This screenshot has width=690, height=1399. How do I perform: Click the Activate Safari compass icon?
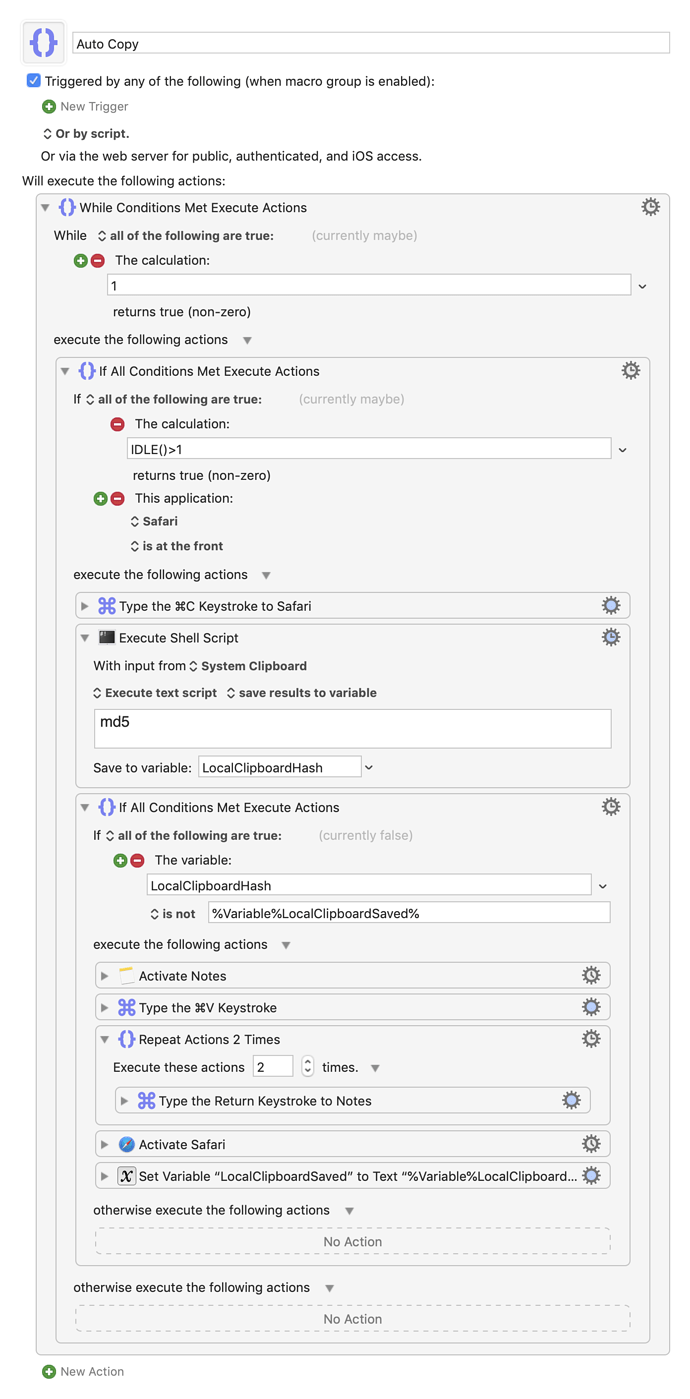click(127, 1144)
